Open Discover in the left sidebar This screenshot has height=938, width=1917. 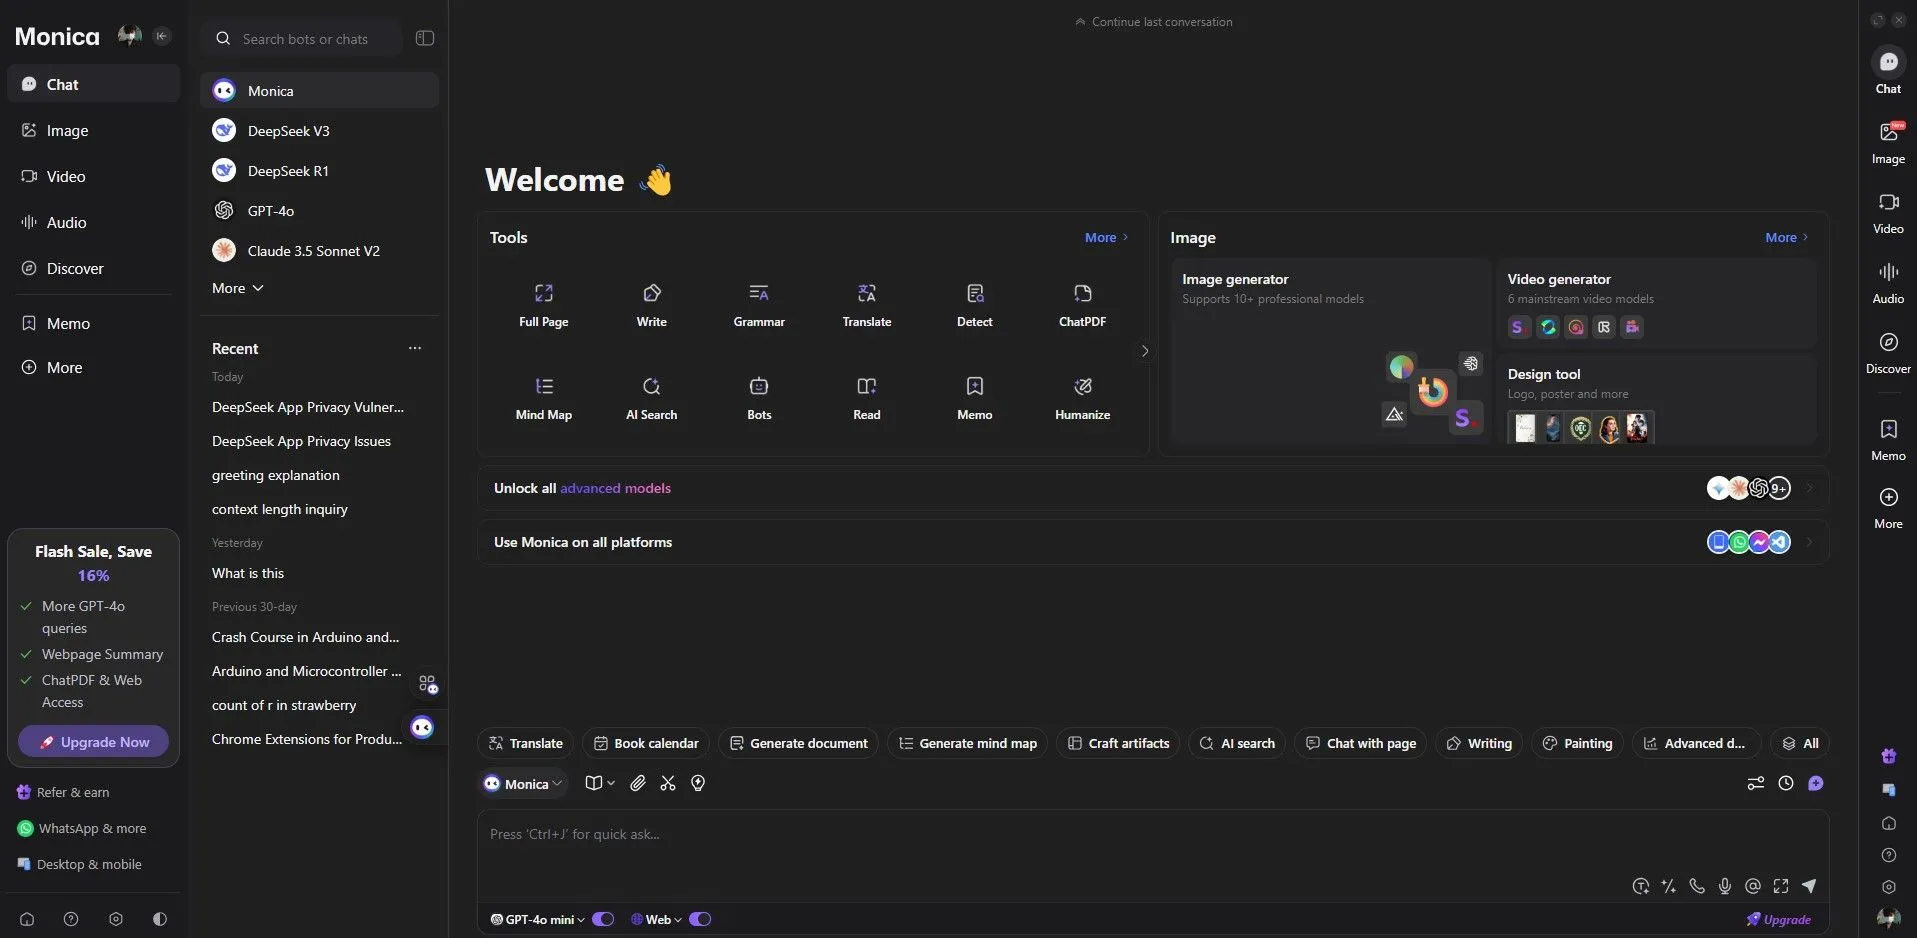[74, 269]
